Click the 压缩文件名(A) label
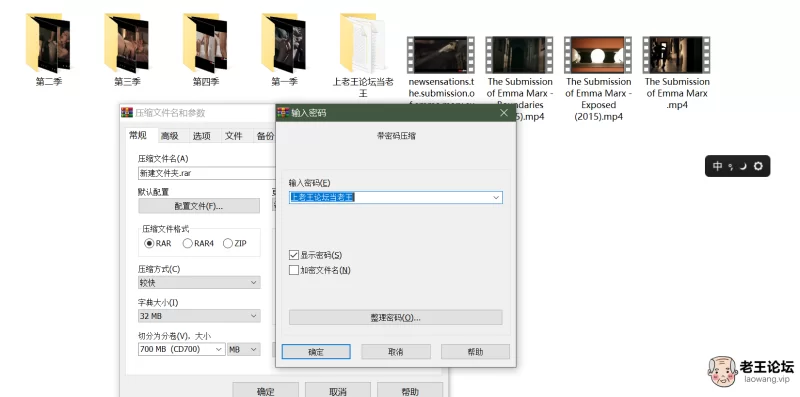This screenshot has width=800, height=397. coord(163,159)
